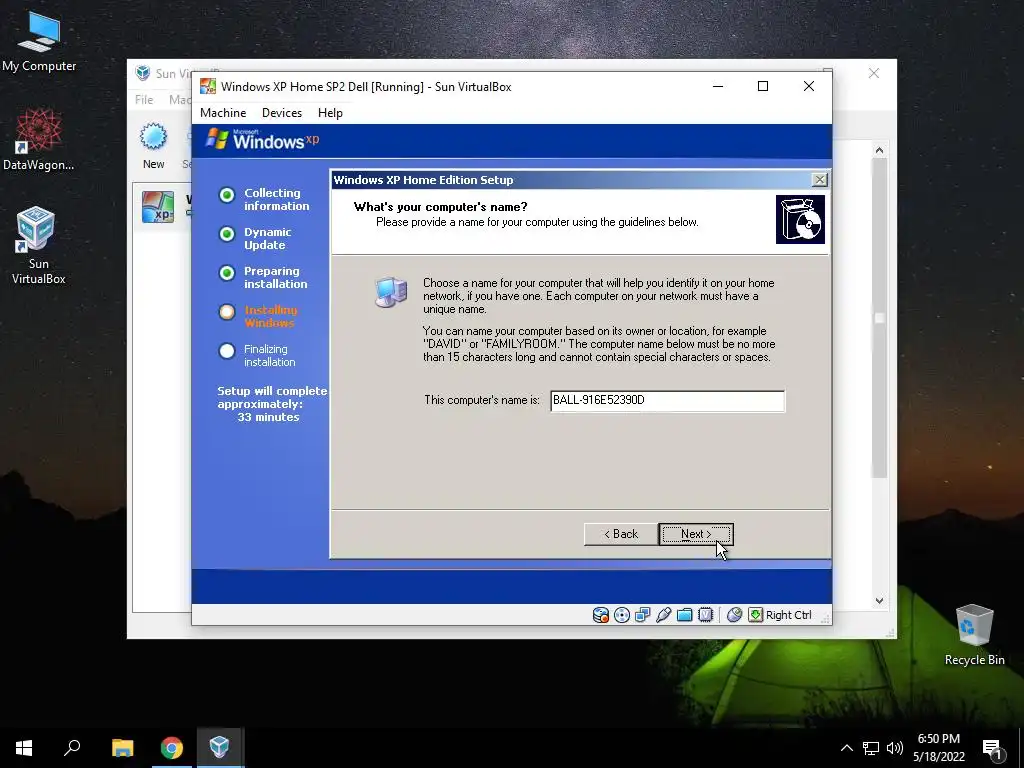Screen dimensions: 1024x768
Task: Click the Finalizing installation step bullet
Action: point(227,351)
